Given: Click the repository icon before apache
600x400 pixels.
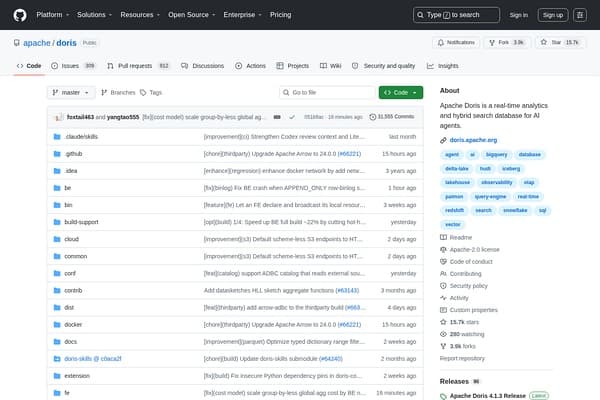Looking at the screenshot, I should (x=17, y=43).
